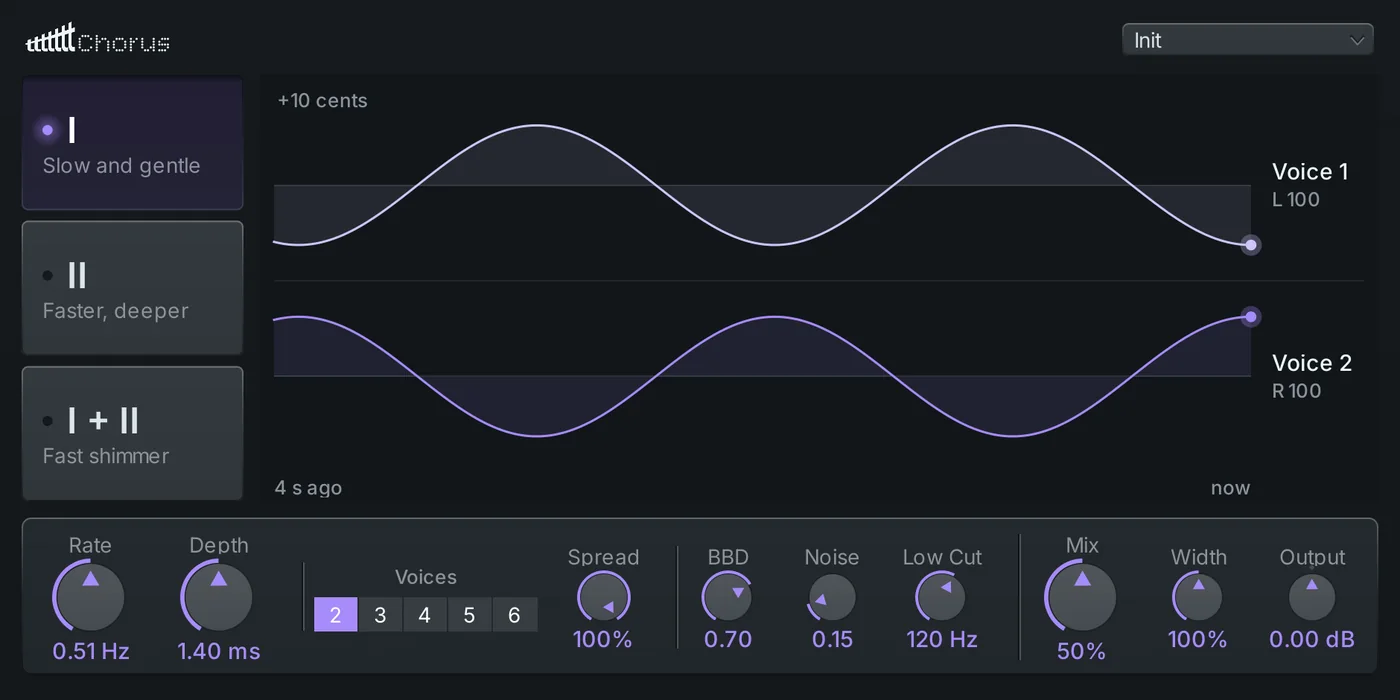
Task: Click the 0.00 dB output value
Action: [x=1312, y=639]
